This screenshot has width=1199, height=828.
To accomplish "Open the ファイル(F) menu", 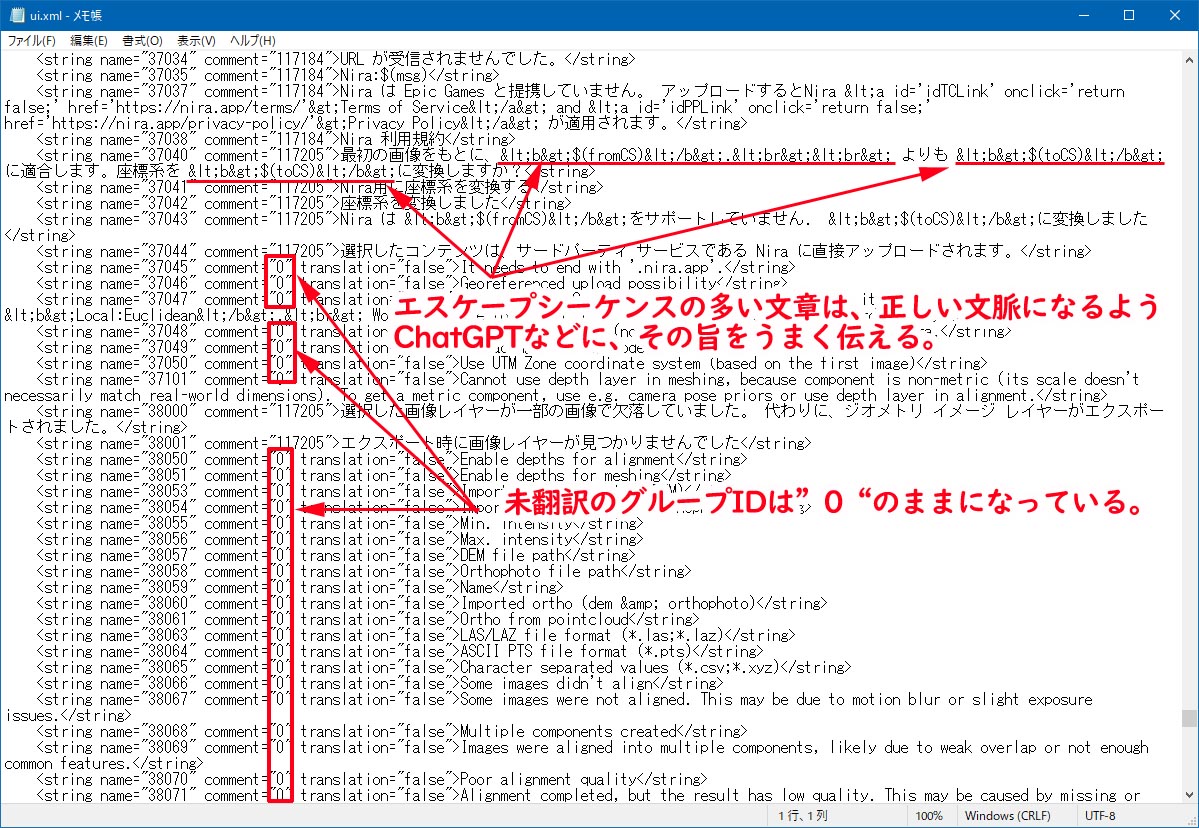I will (x=31, y=41).
